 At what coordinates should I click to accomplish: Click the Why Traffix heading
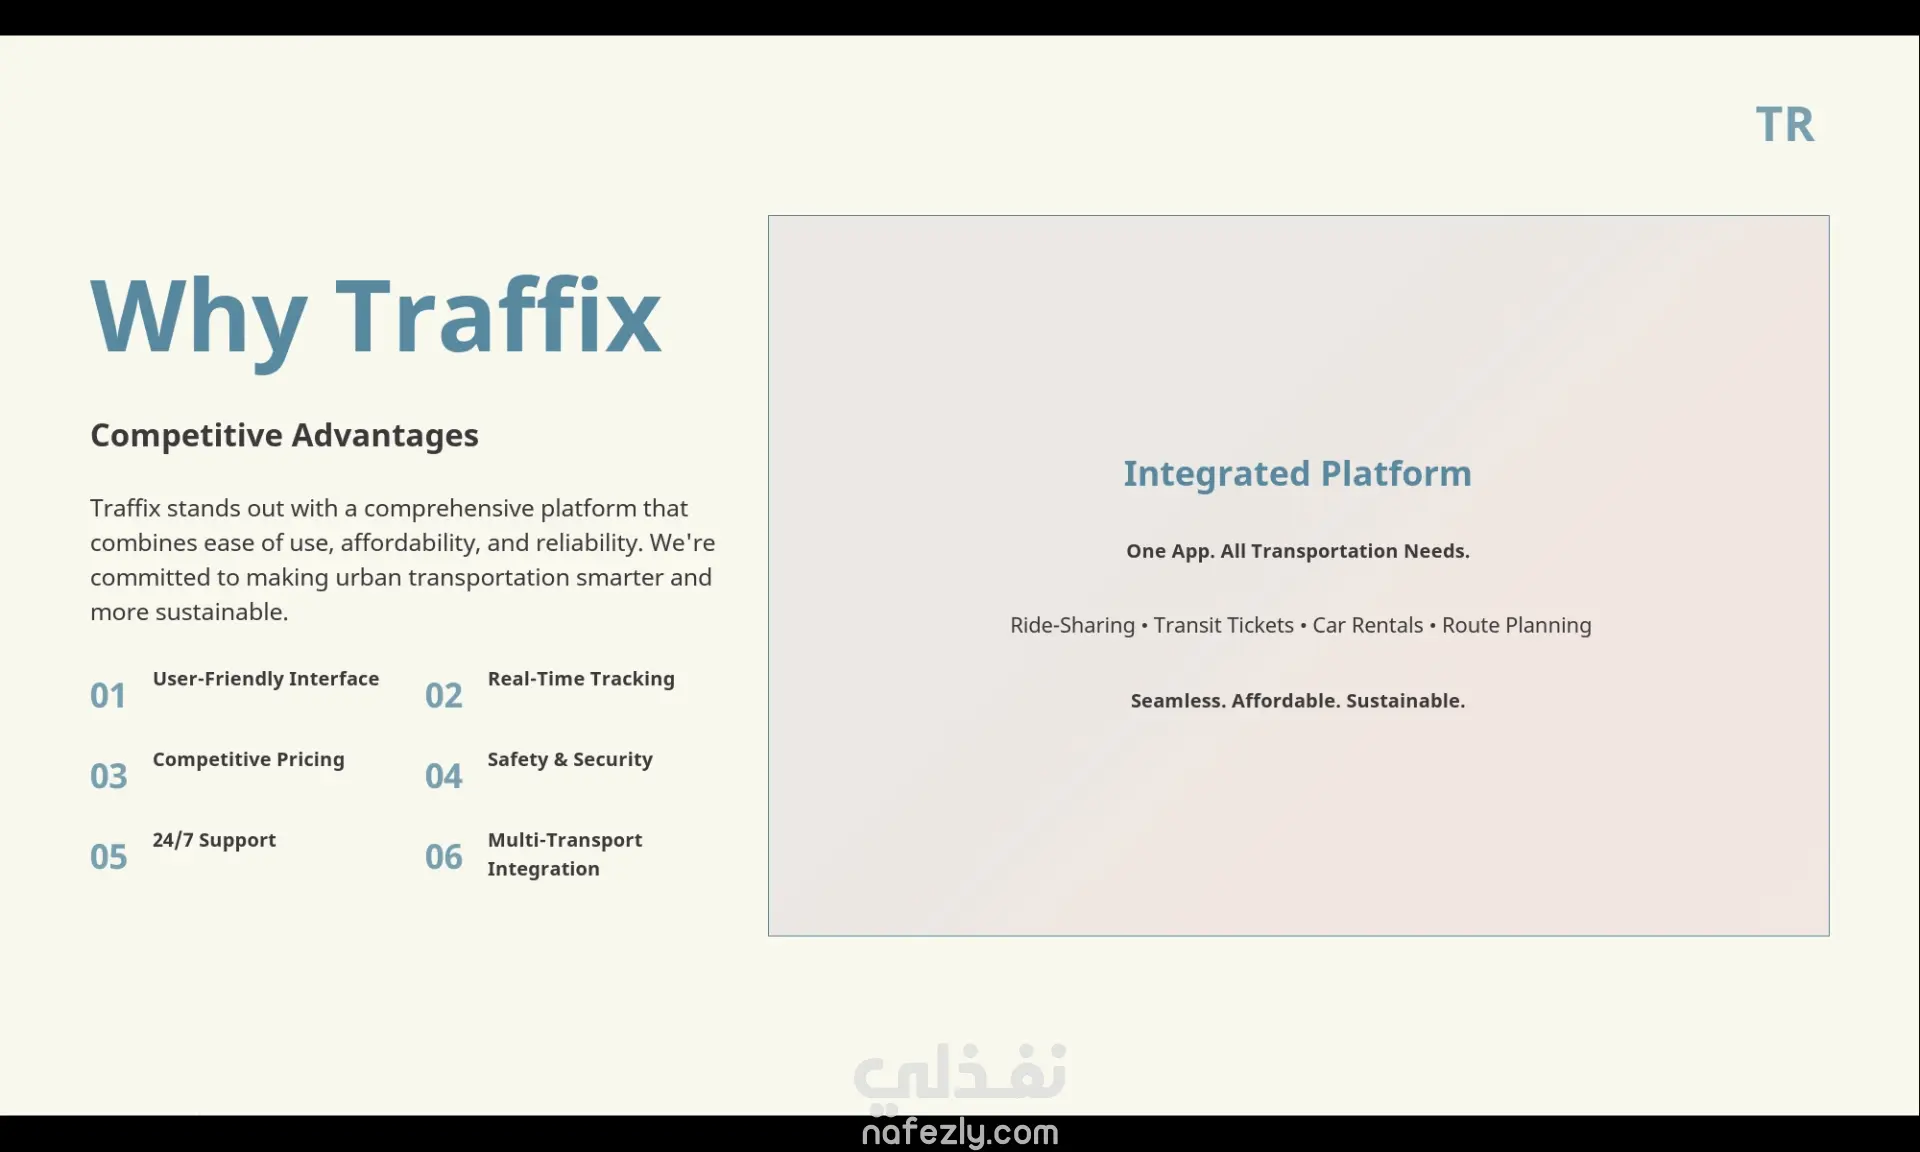pyautogui.click(x=375, y=316)
